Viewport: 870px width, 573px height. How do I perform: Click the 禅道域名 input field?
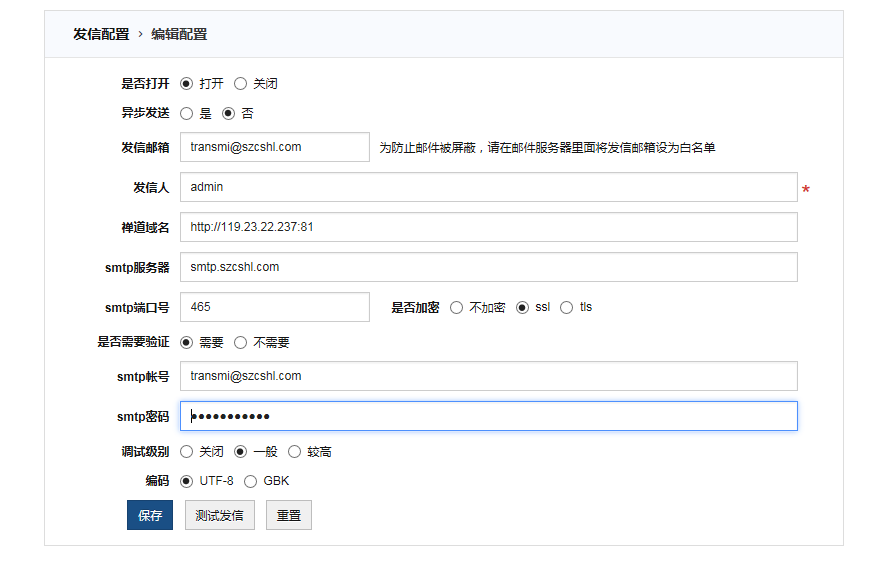(489, 227)
